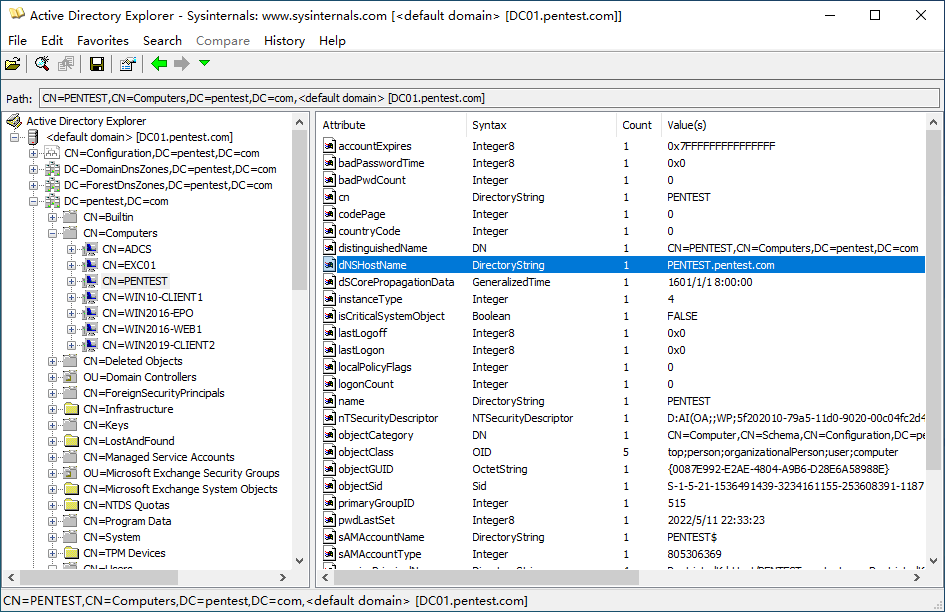The width and height of the screenshot is (945, 612).
Task: Click the OU icon for OU=Domain Controllers
Action: 71,377
